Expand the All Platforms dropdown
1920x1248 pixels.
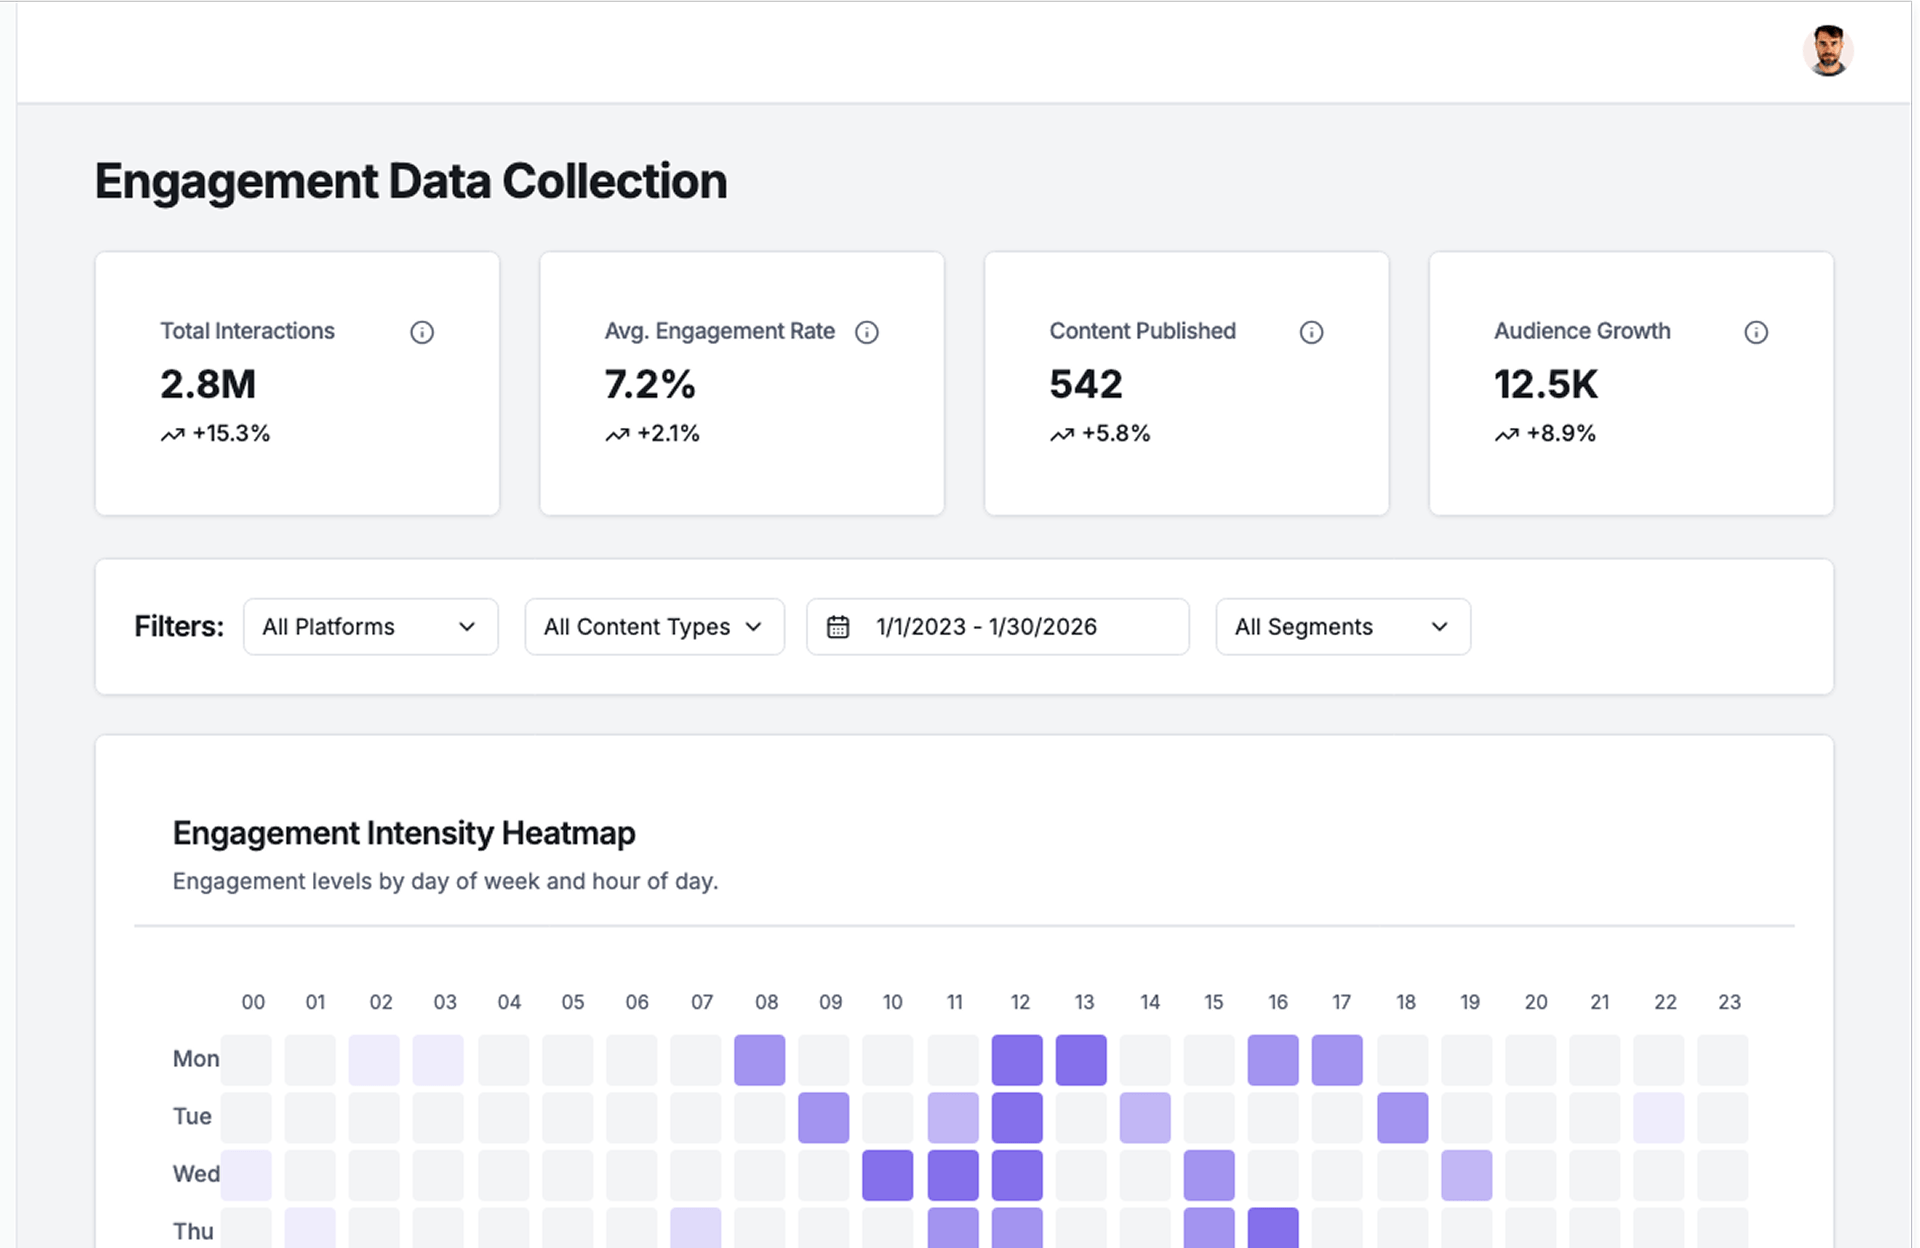(x=370, y=627)
